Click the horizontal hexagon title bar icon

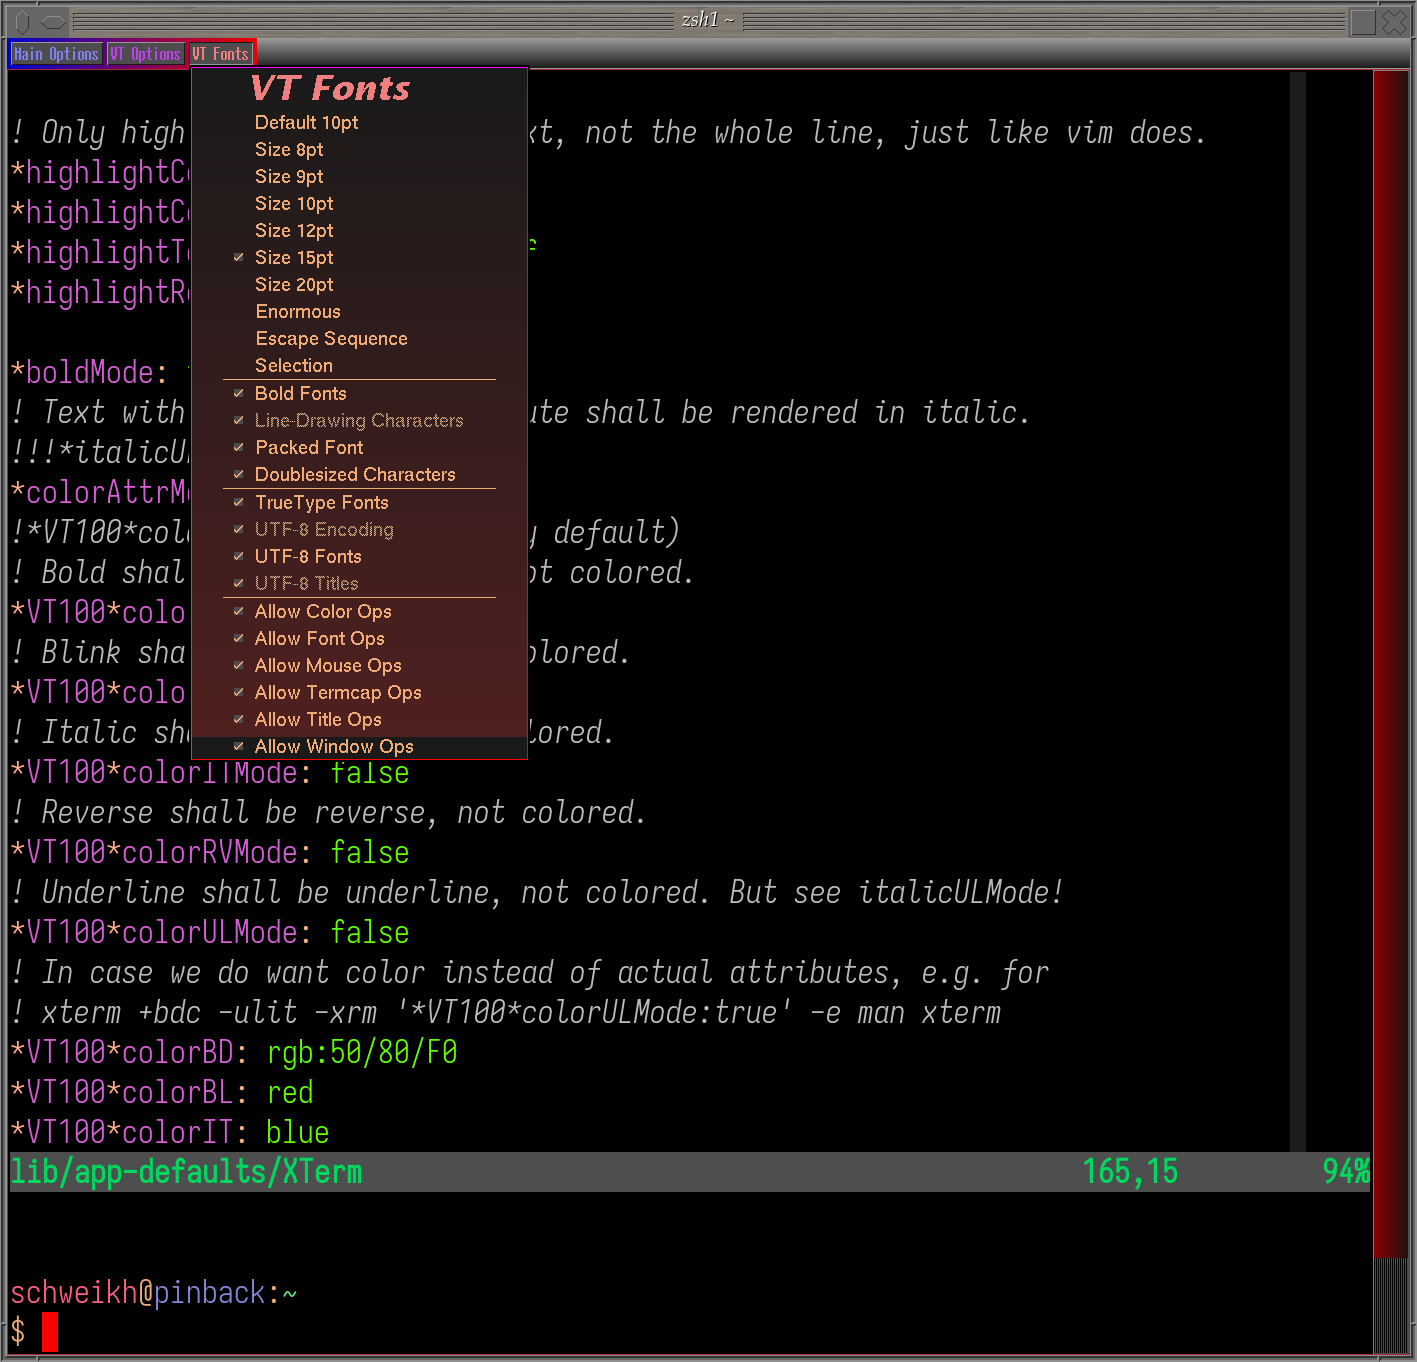(53, 21)
